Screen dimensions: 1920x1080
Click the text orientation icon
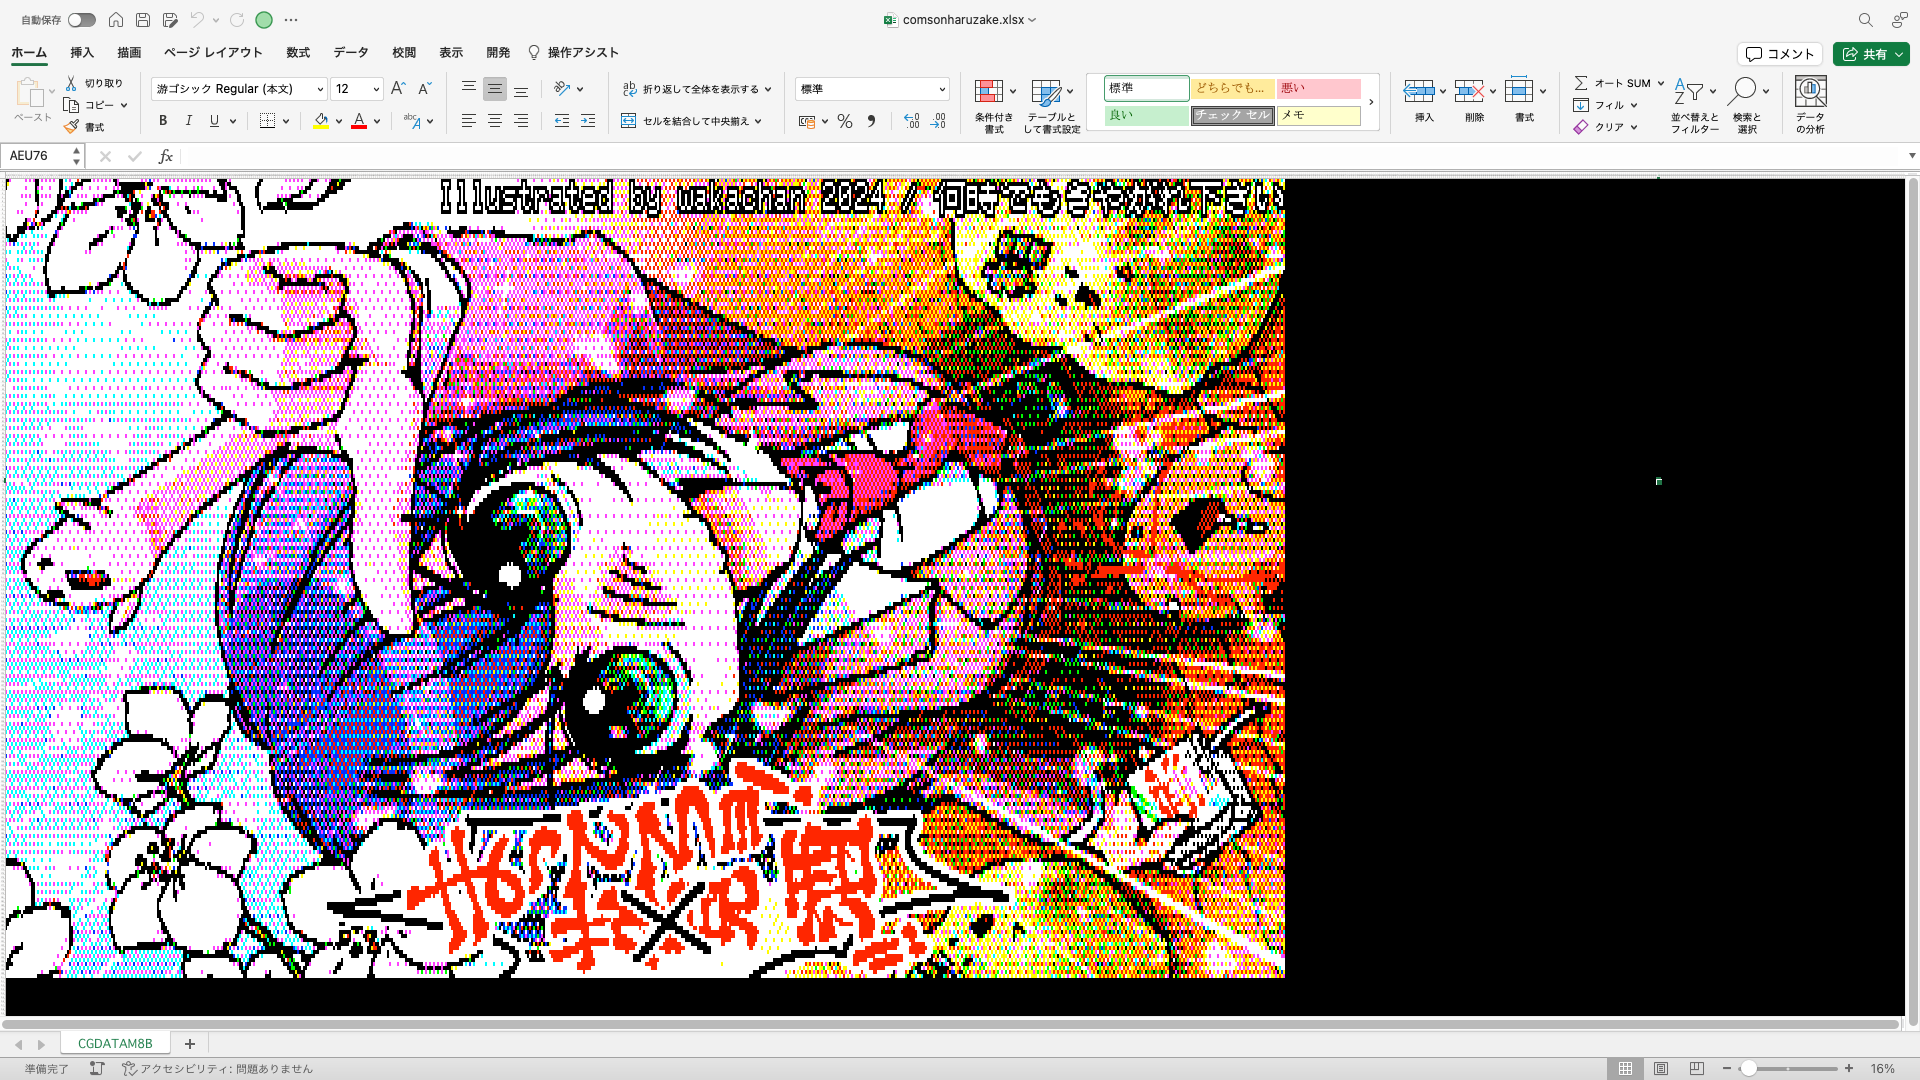tap(563, 89)
